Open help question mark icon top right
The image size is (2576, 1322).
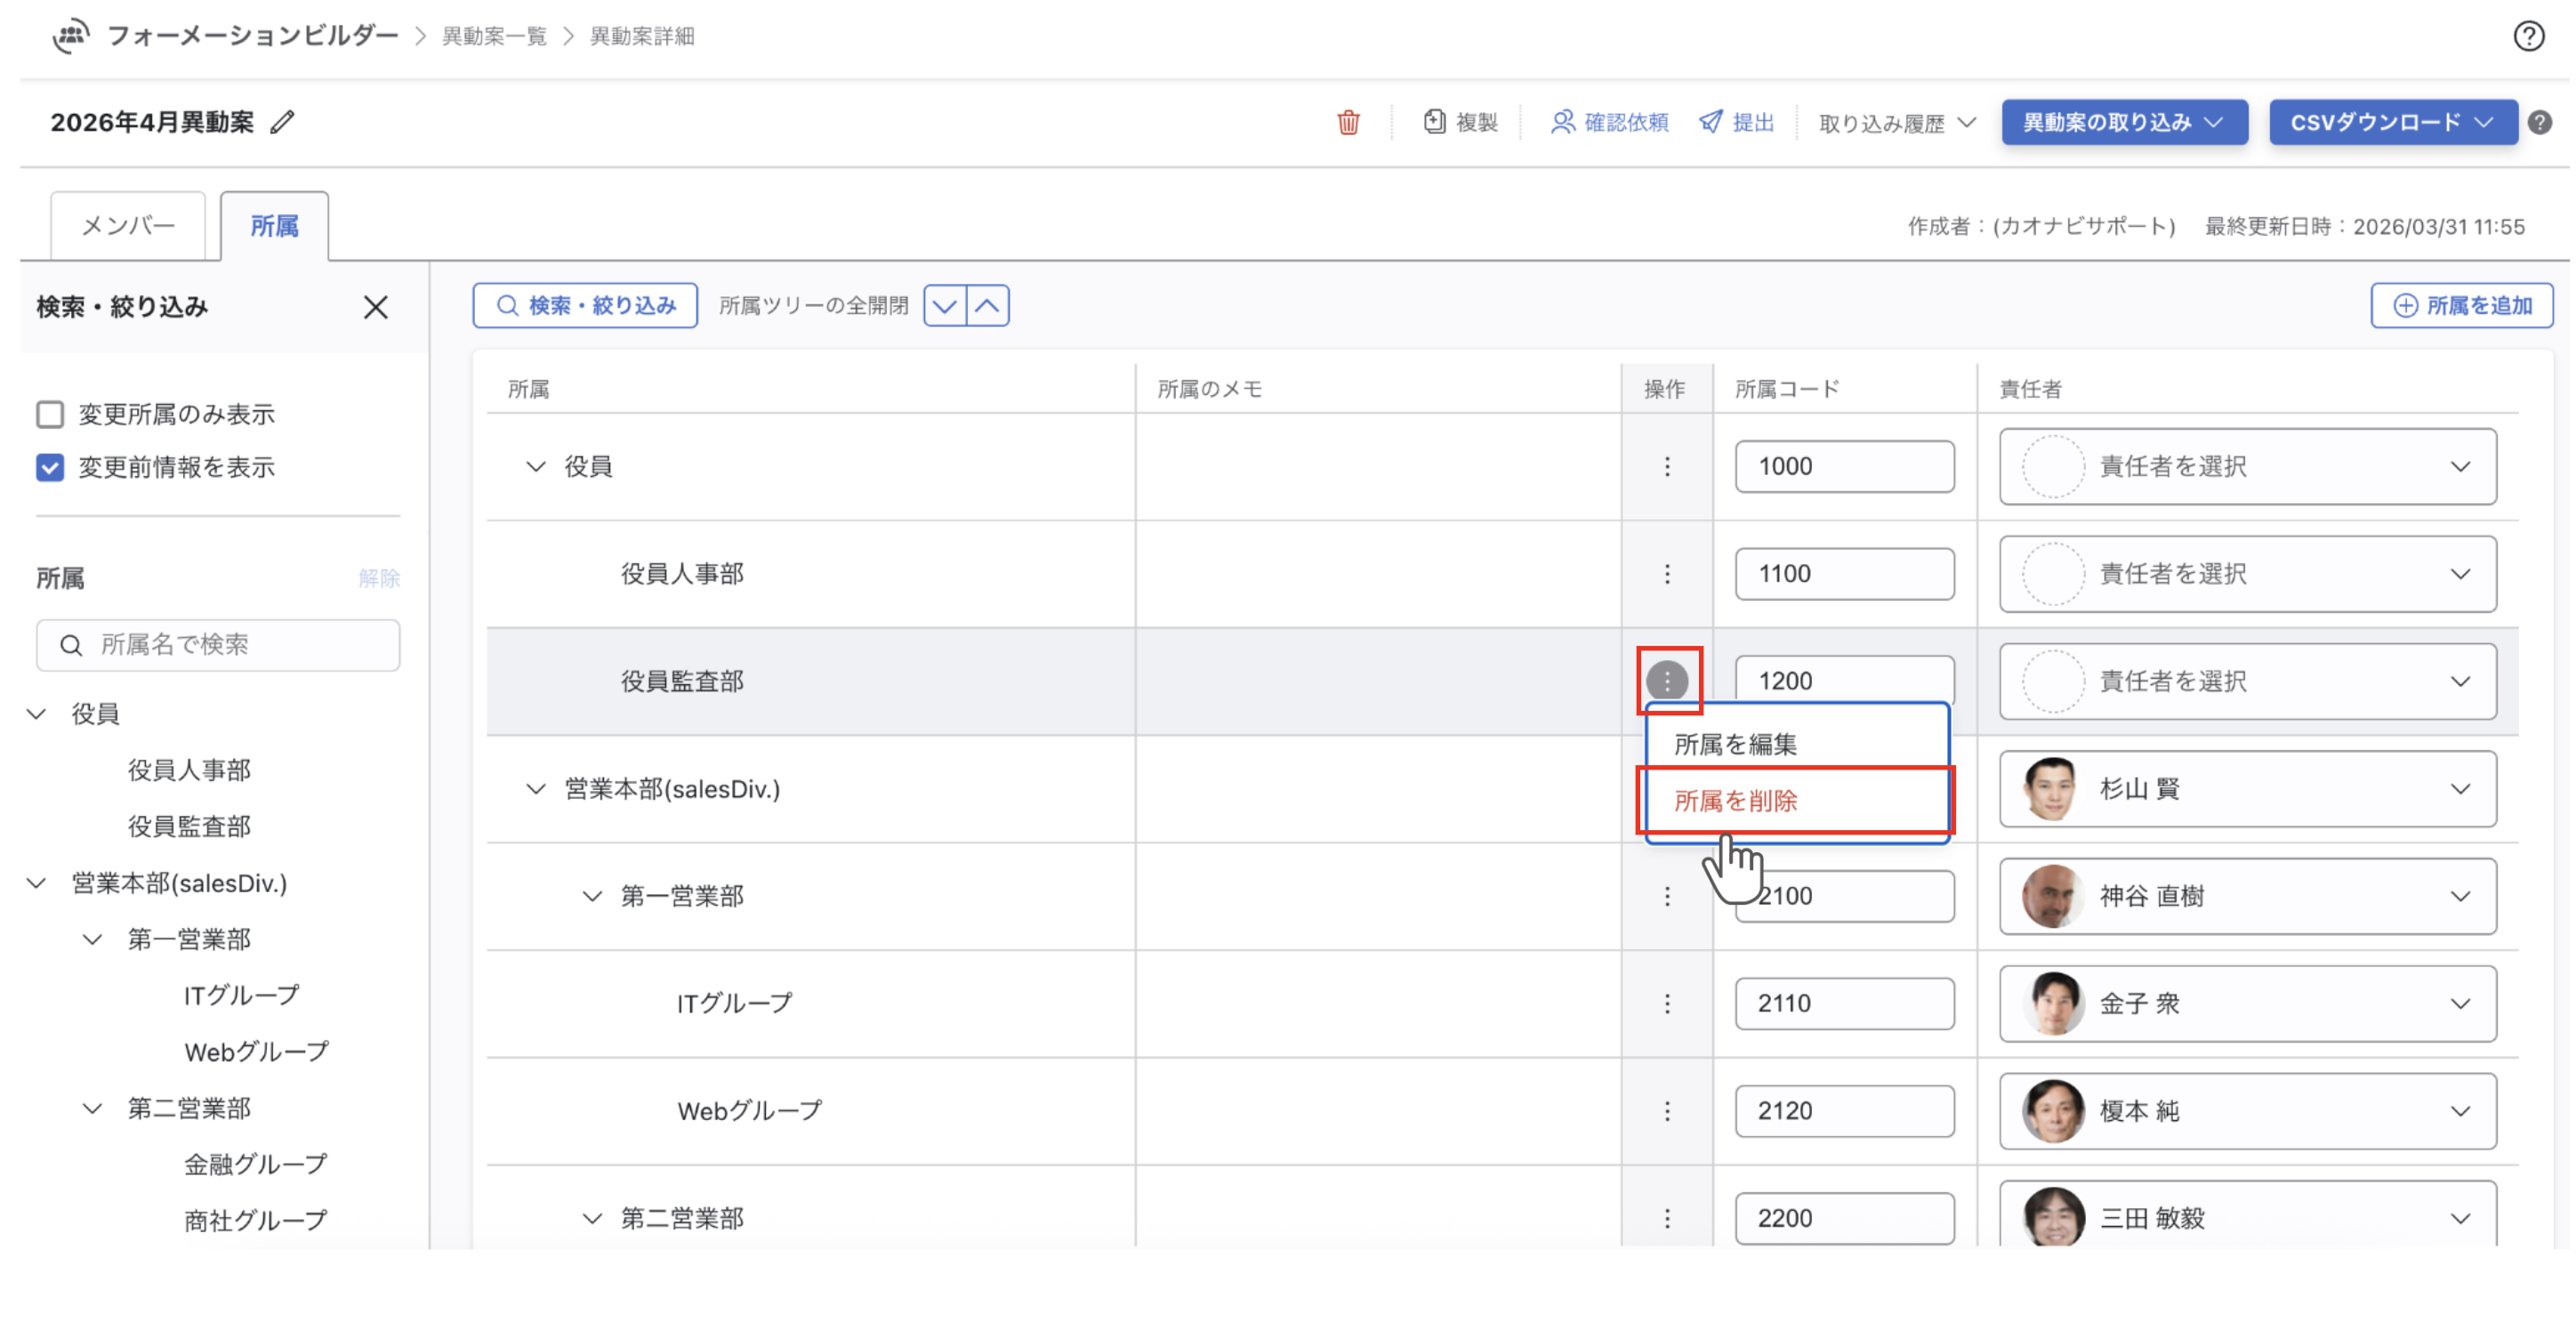point(2528,36)
